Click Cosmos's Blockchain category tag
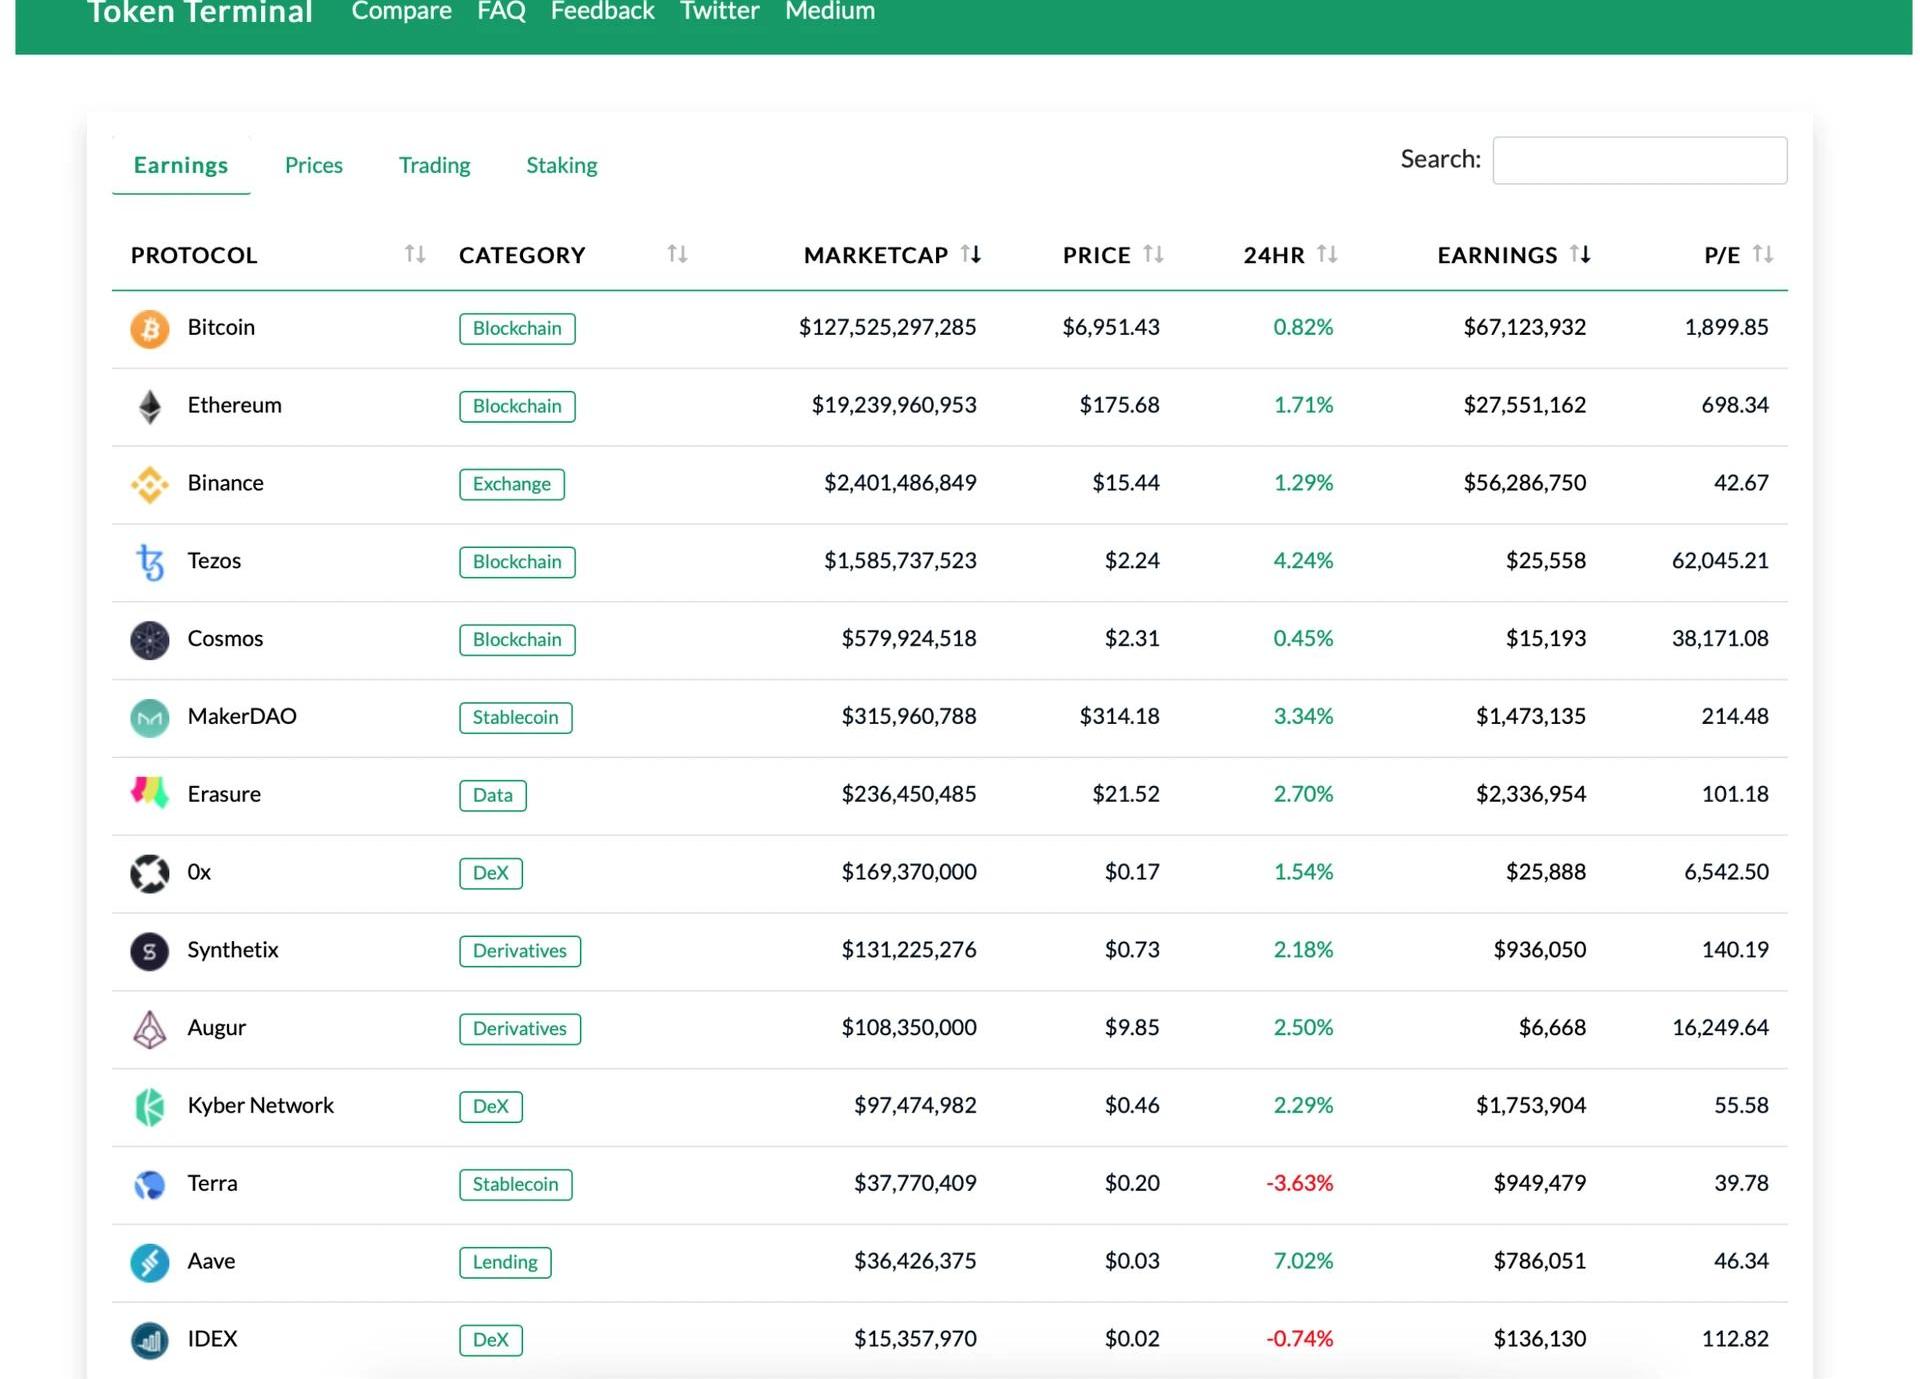This screenshot has height=1379, width=1920. pyautogui.click(x=517, y=640)
